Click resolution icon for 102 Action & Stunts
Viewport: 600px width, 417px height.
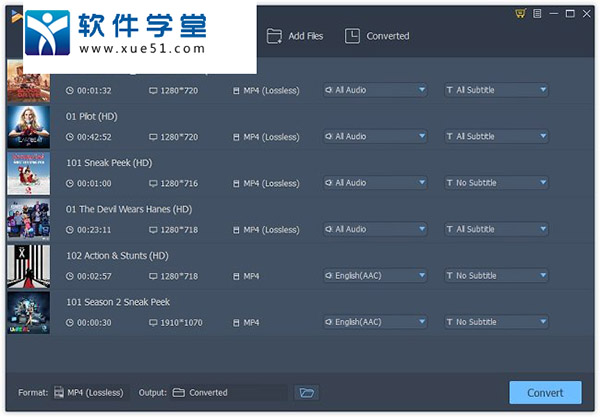coord(153,276)
